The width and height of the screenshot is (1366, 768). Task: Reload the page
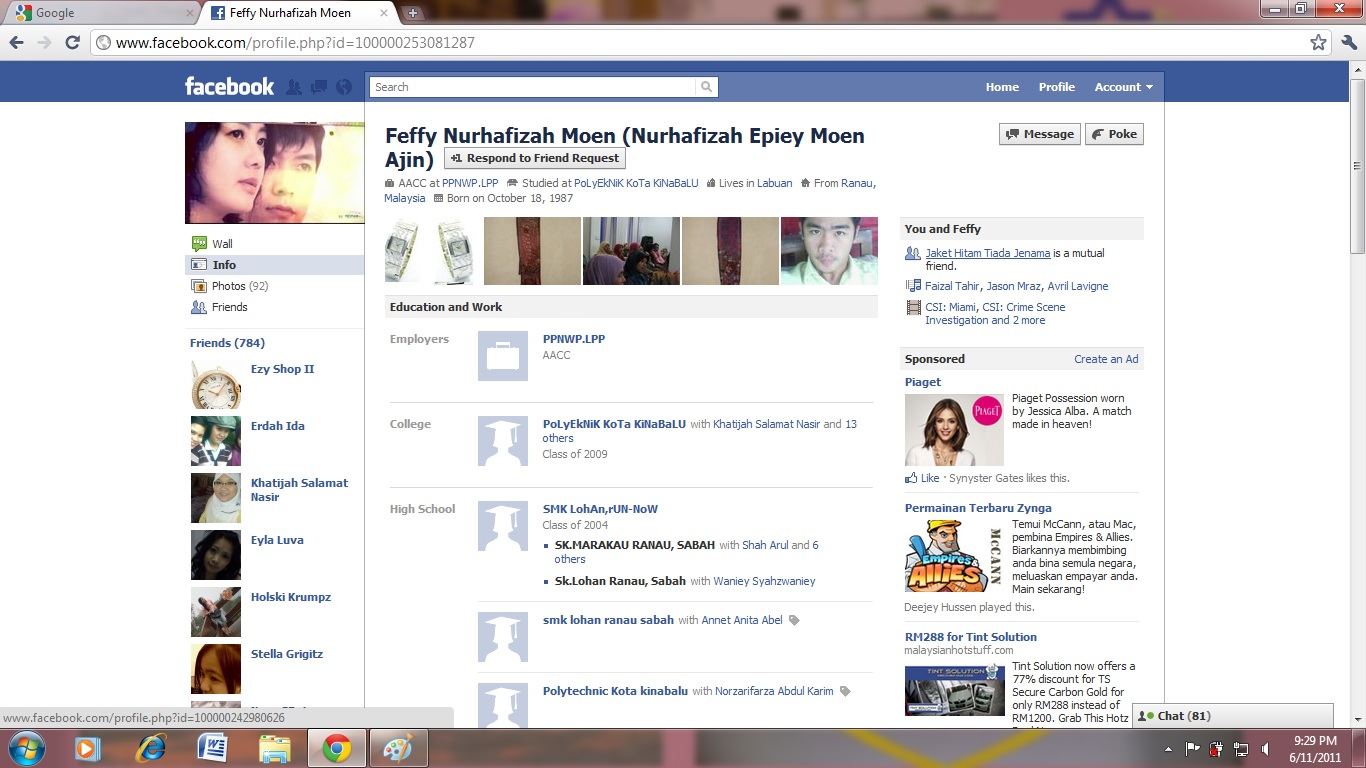click(72, 42)
